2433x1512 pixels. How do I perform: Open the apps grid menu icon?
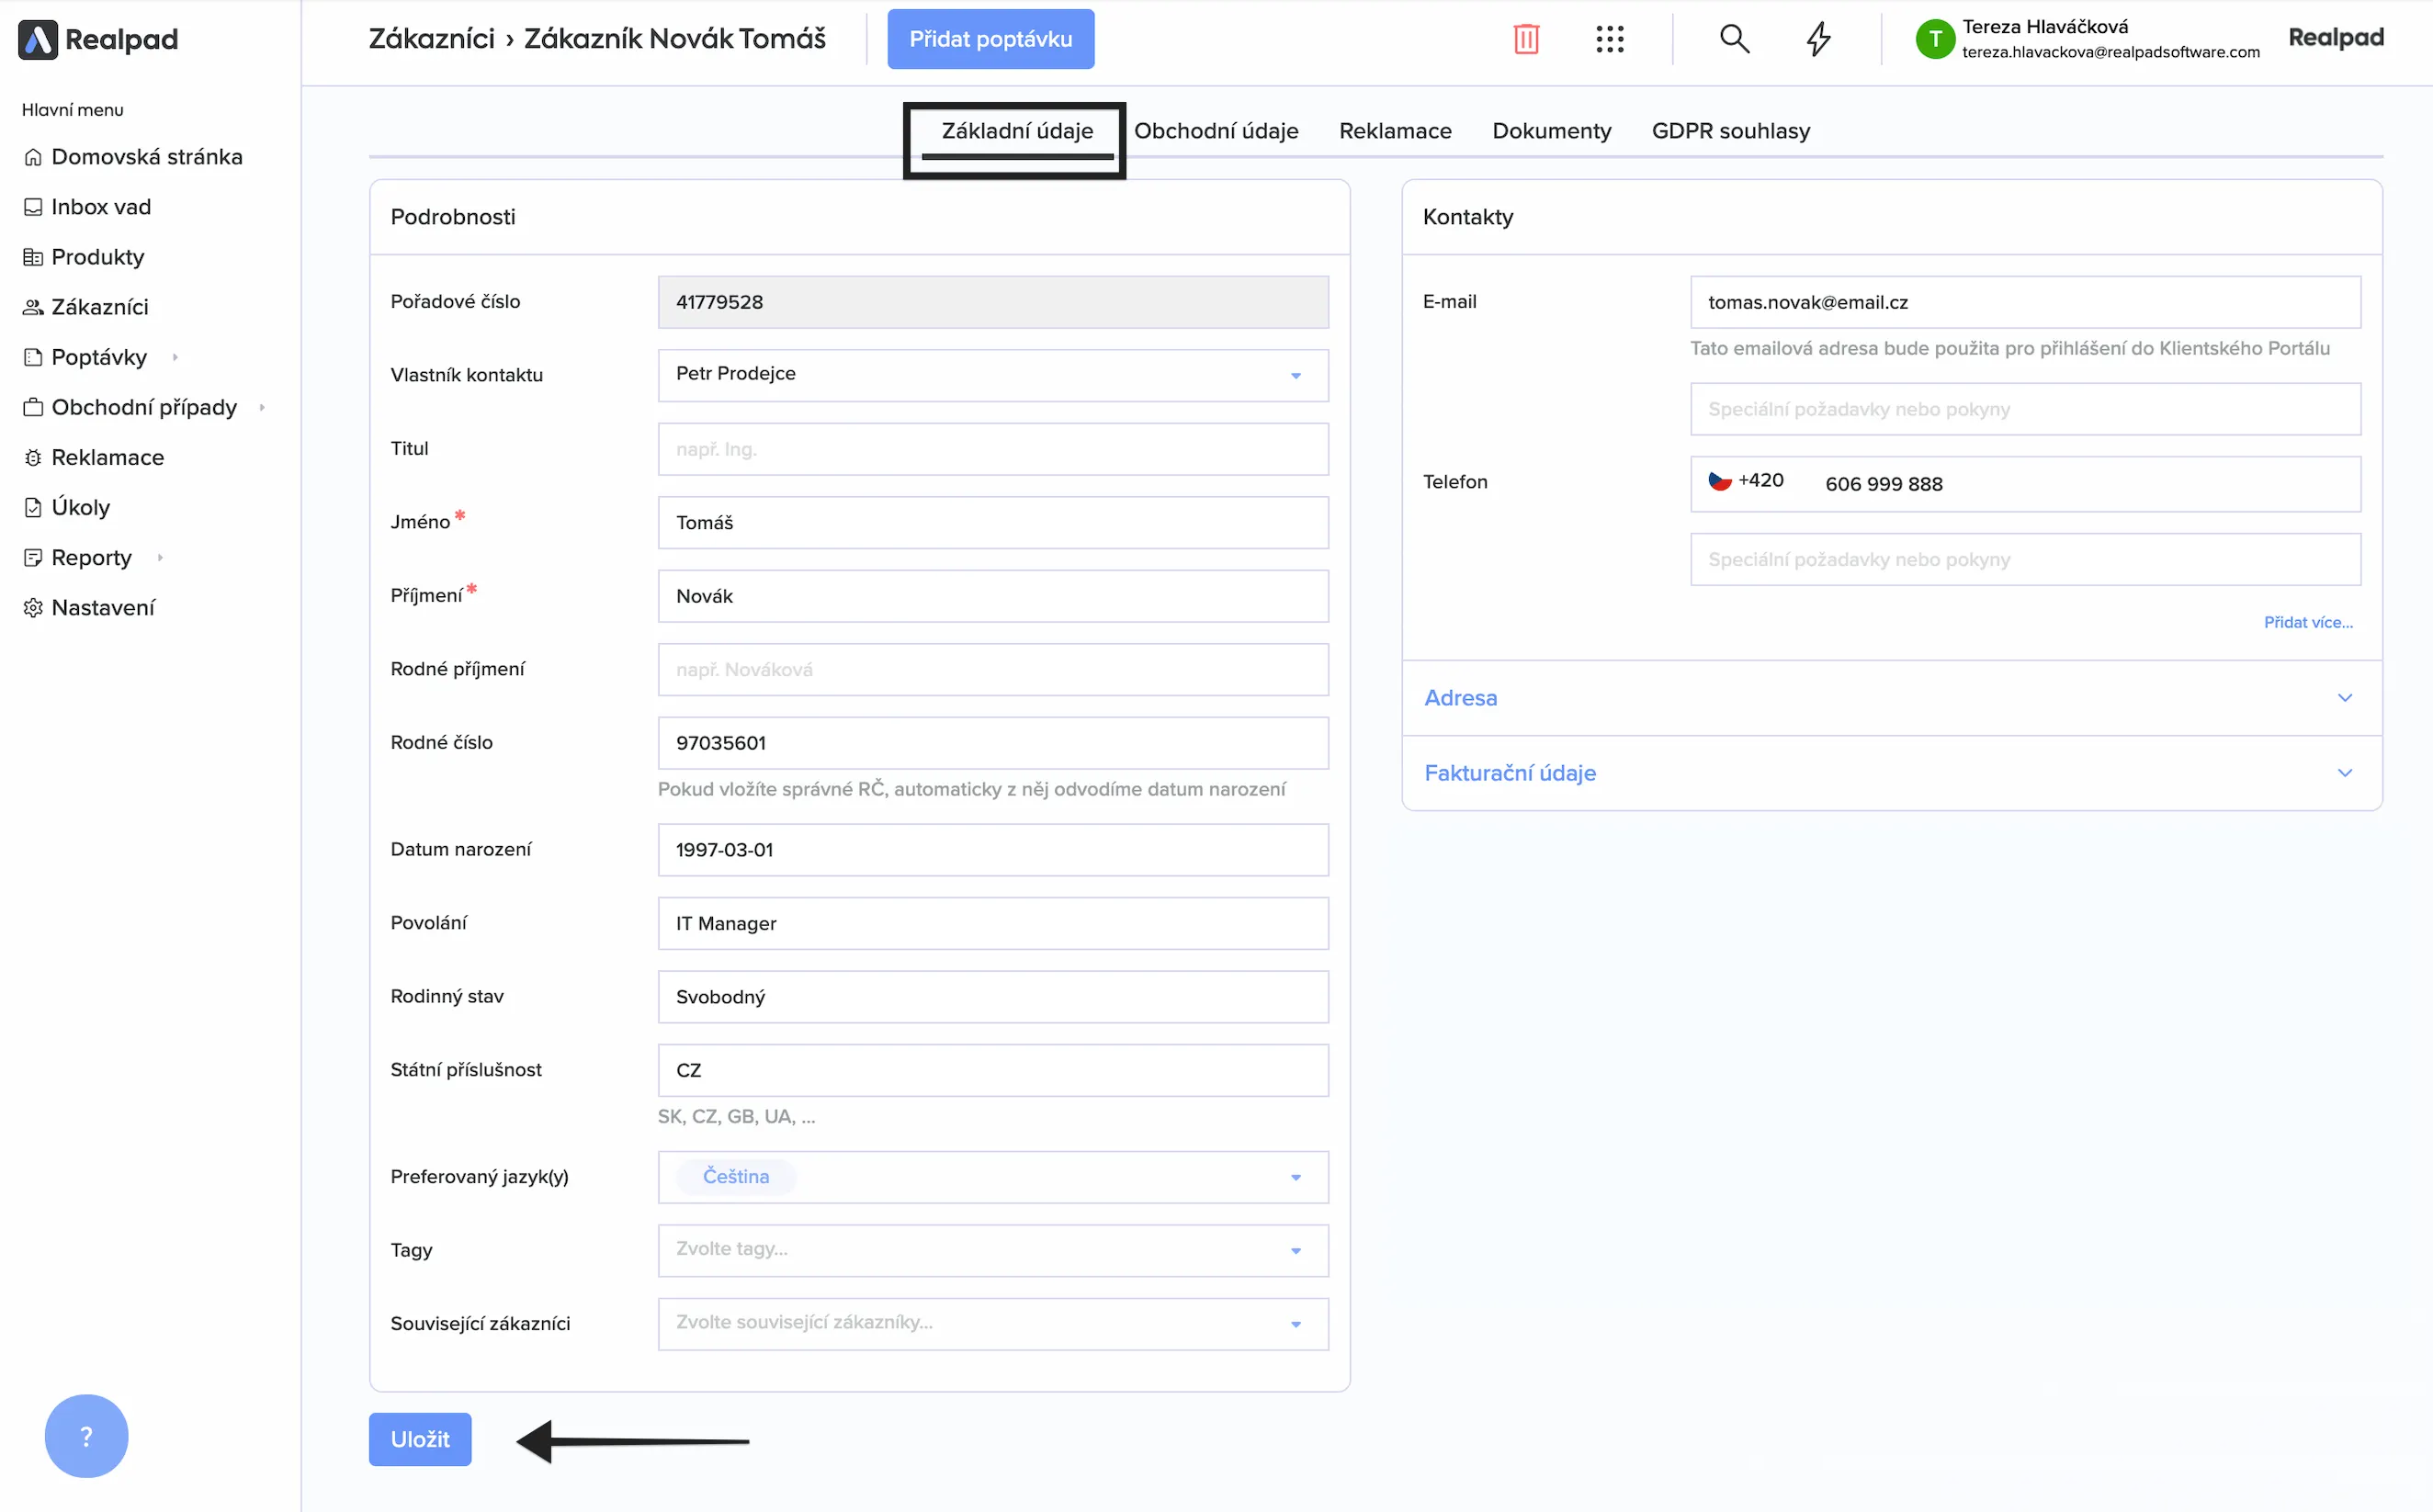[1609, 39]
